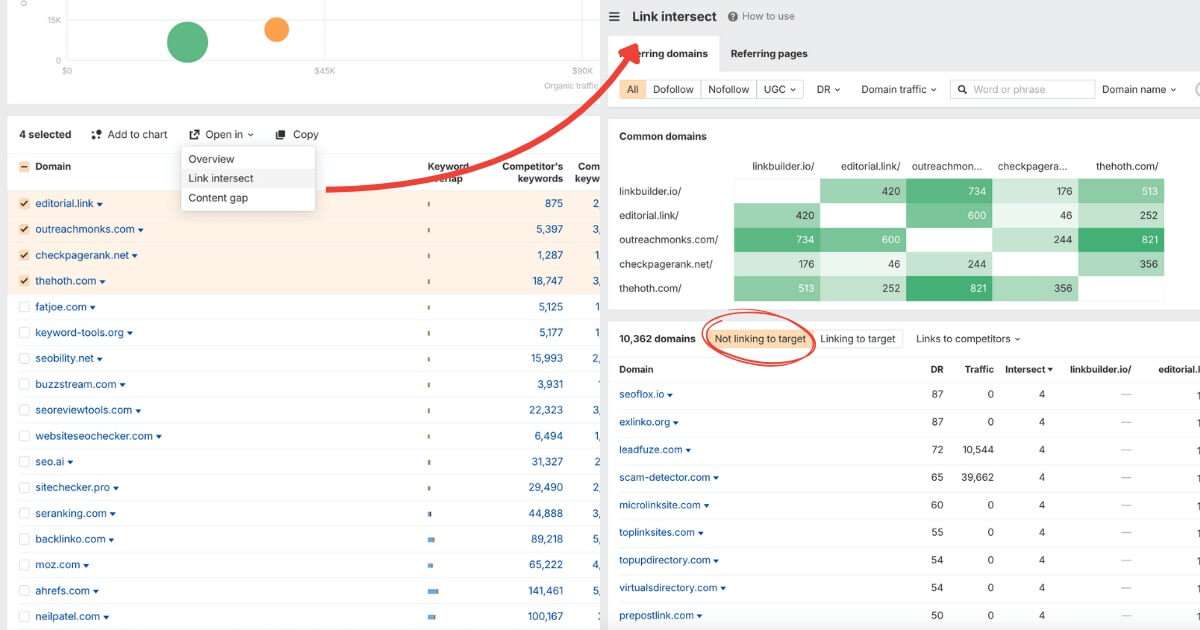1200x630 pixels.
Task: Select Content gap from the menu
Action: (218, 198)
